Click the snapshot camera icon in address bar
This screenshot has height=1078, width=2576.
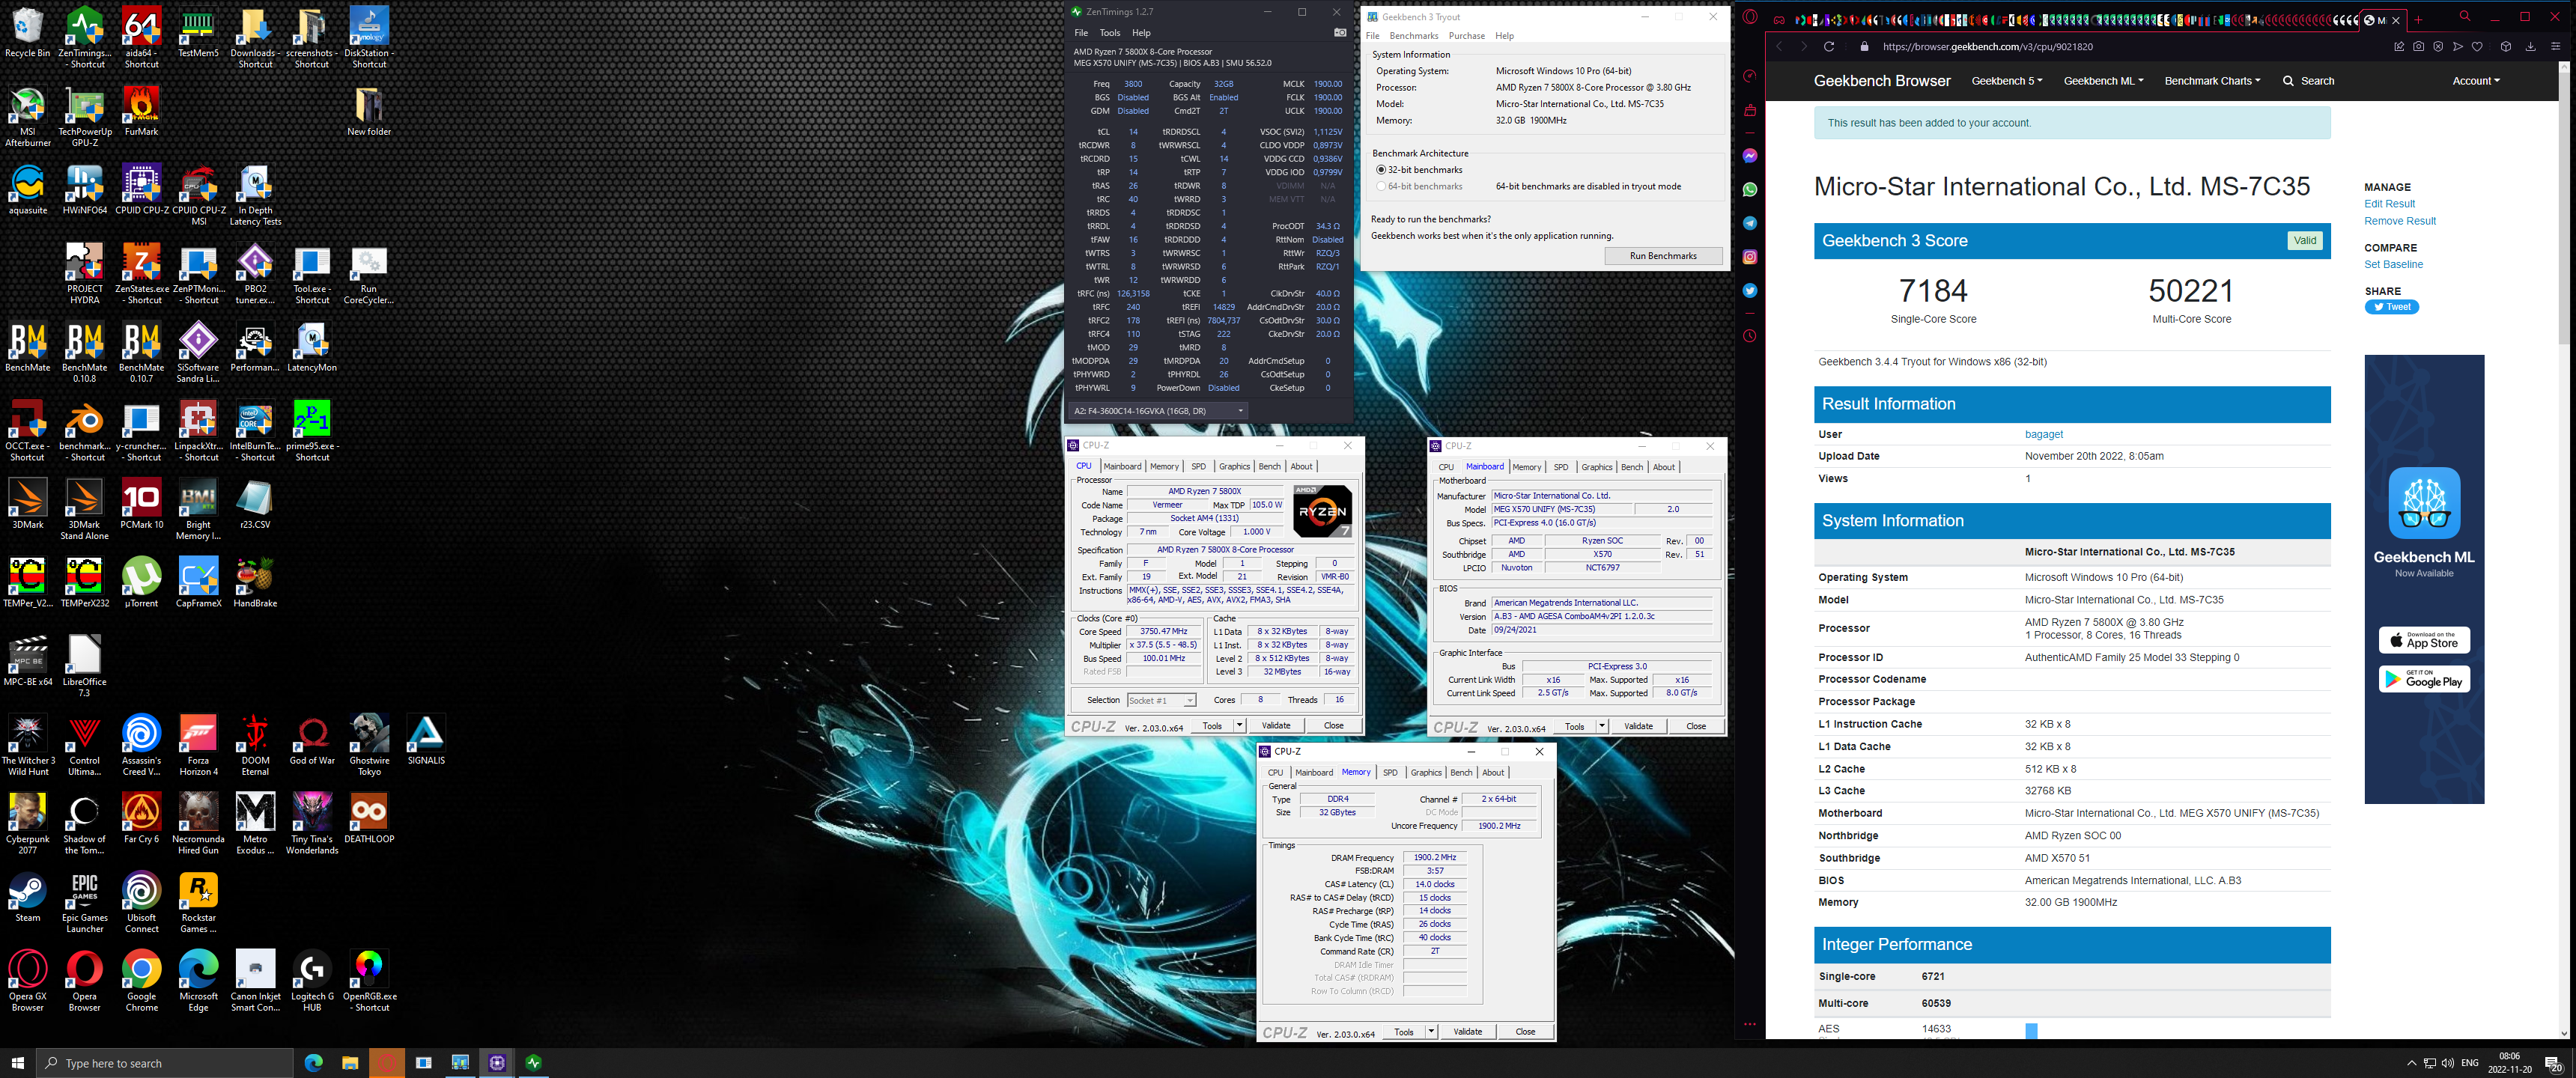pos(2418,47)
